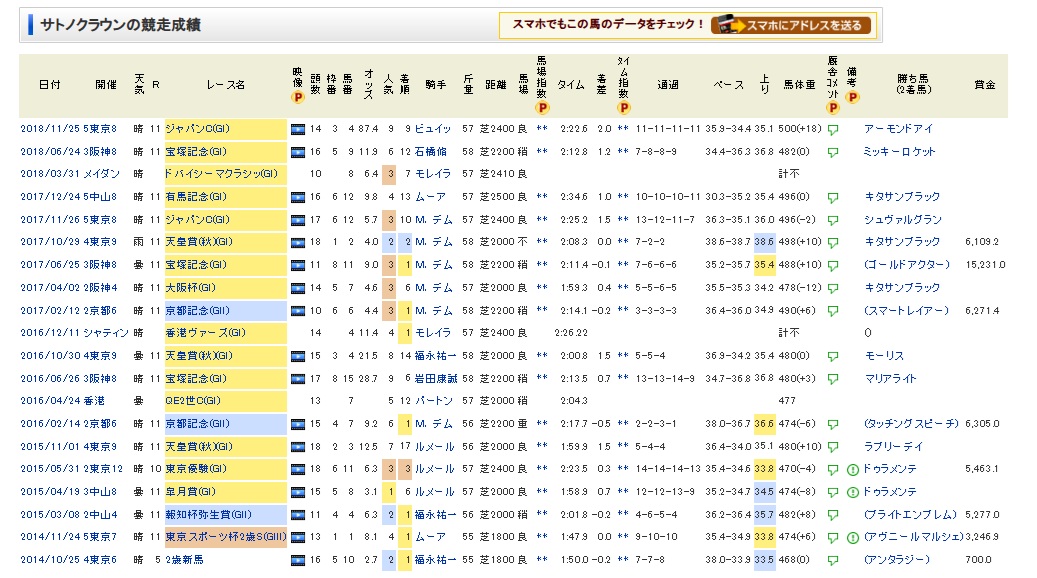Viewport: 1037px width, 578px height.
Task: Click the remarks icon in 東京優駿 row
Action: pyautogui.click(x=852, y=468)
